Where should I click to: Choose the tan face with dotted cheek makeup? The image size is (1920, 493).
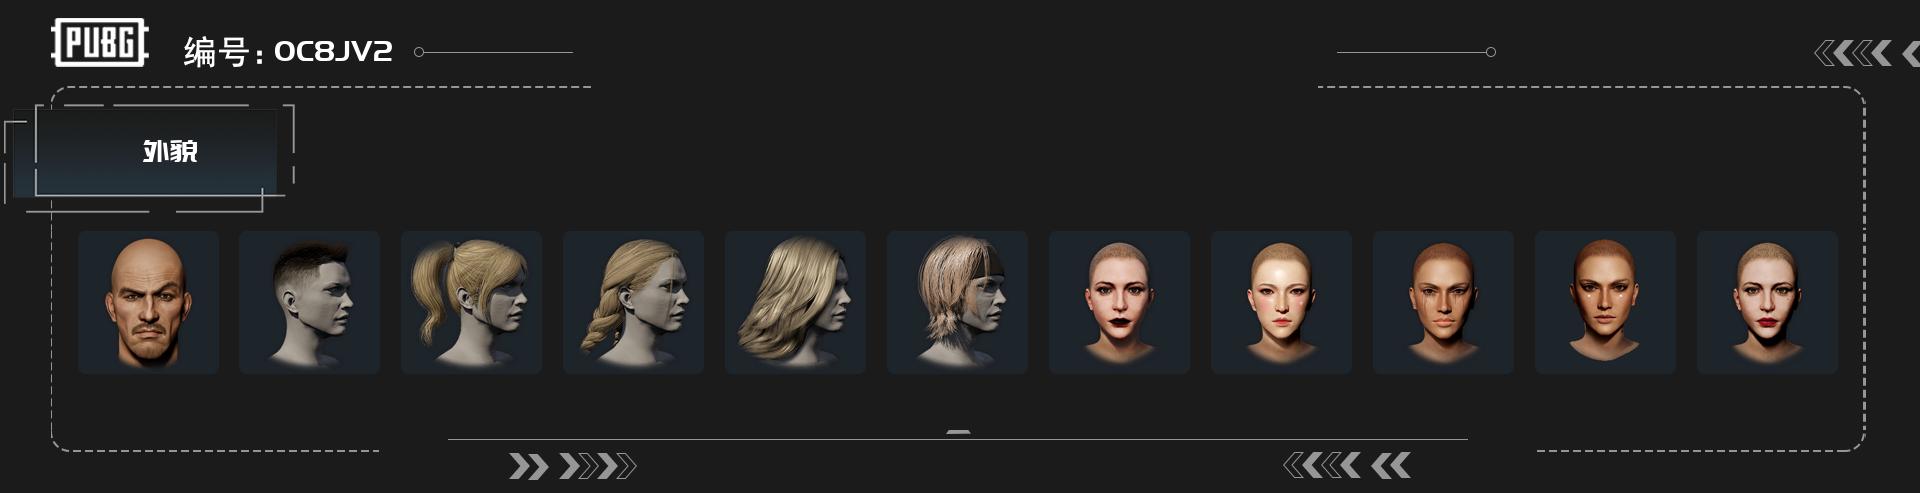(1606, 303)
